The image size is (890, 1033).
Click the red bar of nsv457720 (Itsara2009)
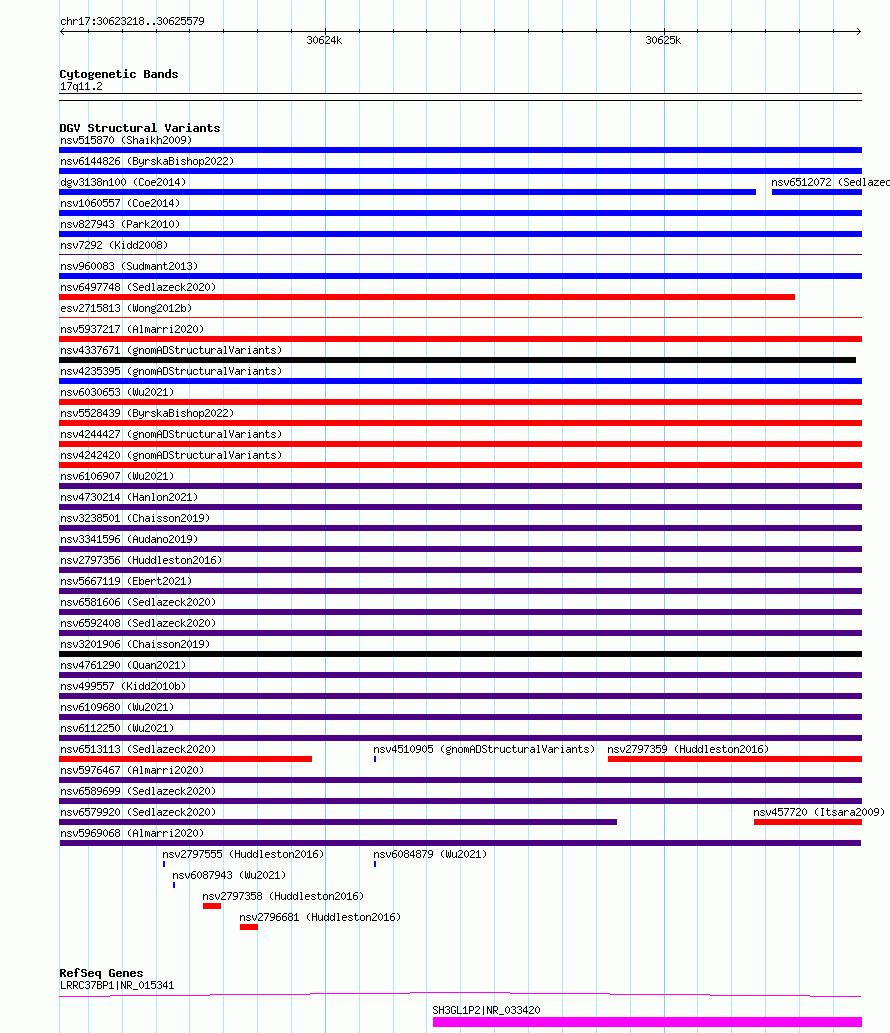click(x=808, y=822)
